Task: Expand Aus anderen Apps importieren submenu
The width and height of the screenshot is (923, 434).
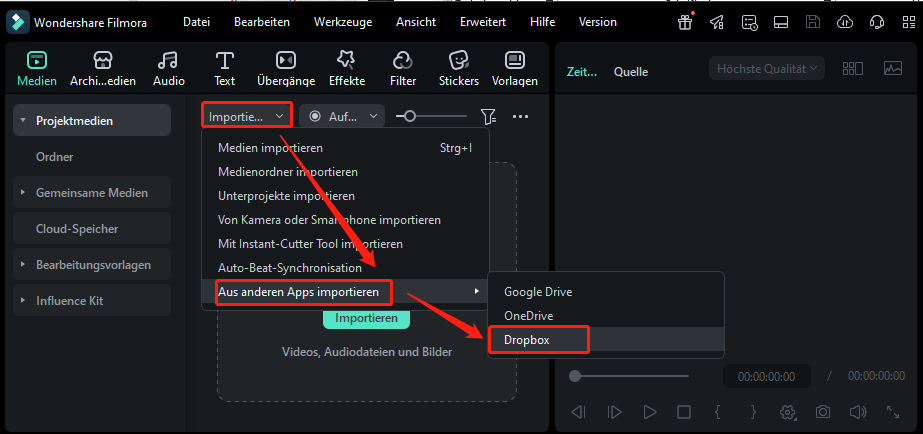Action: point(346,291)
